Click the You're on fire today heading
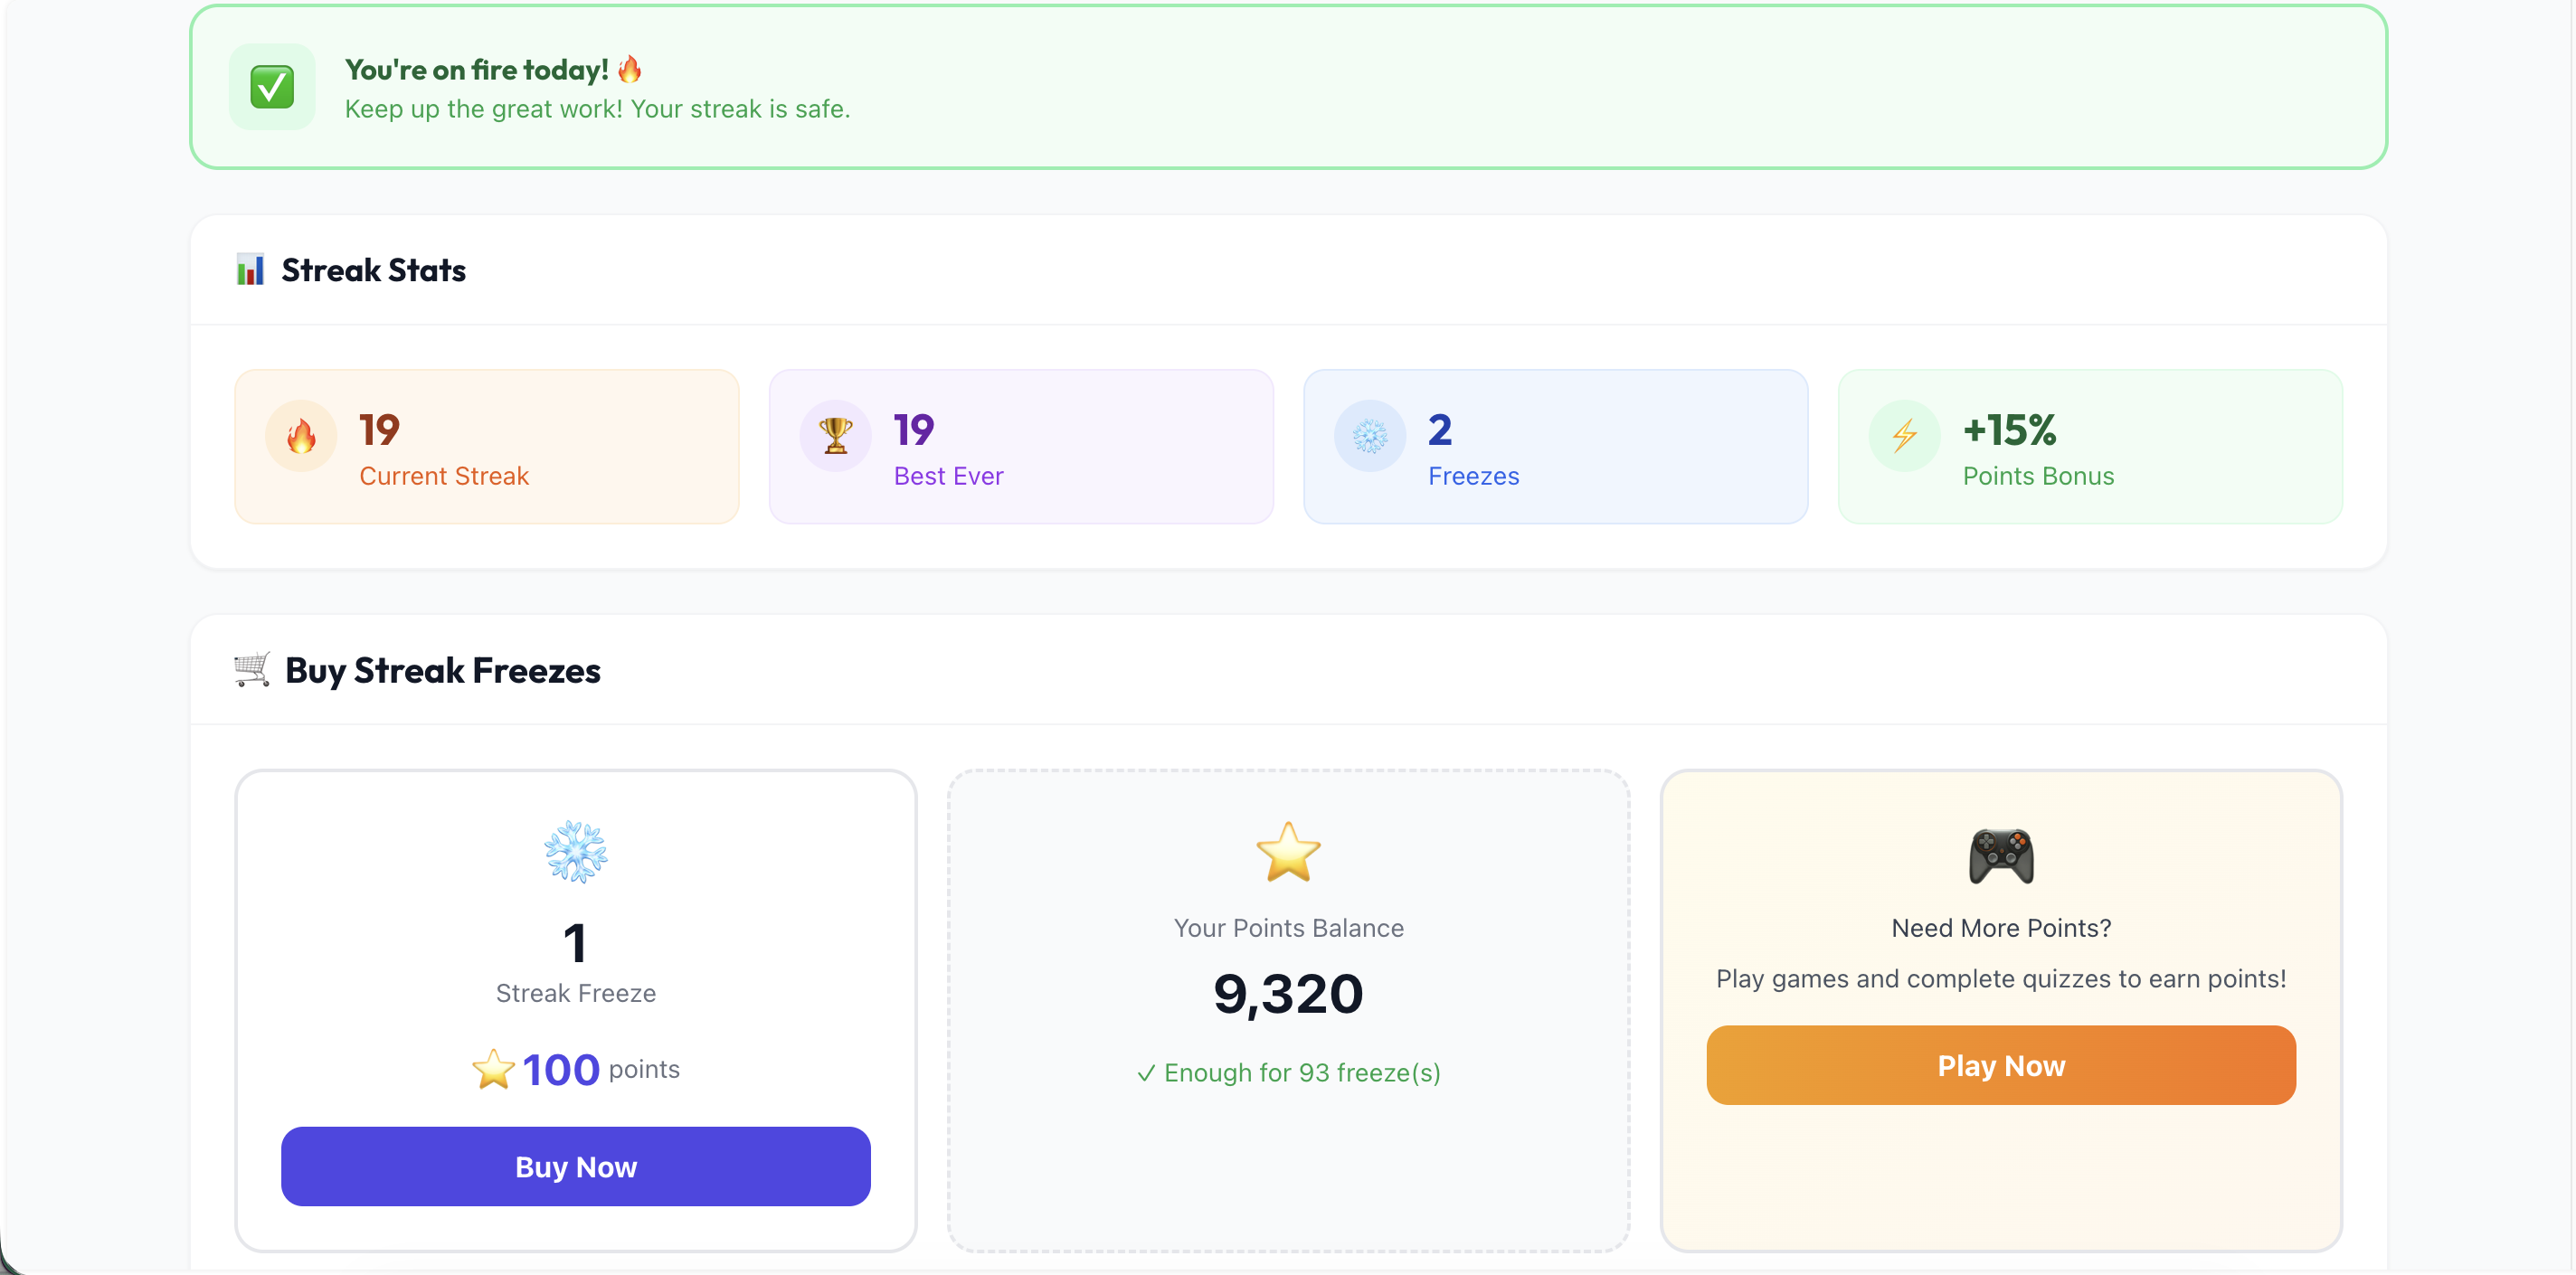The height and width of the screenshot is (1275, 2576). pyautogui.click(x=477, y=70)
